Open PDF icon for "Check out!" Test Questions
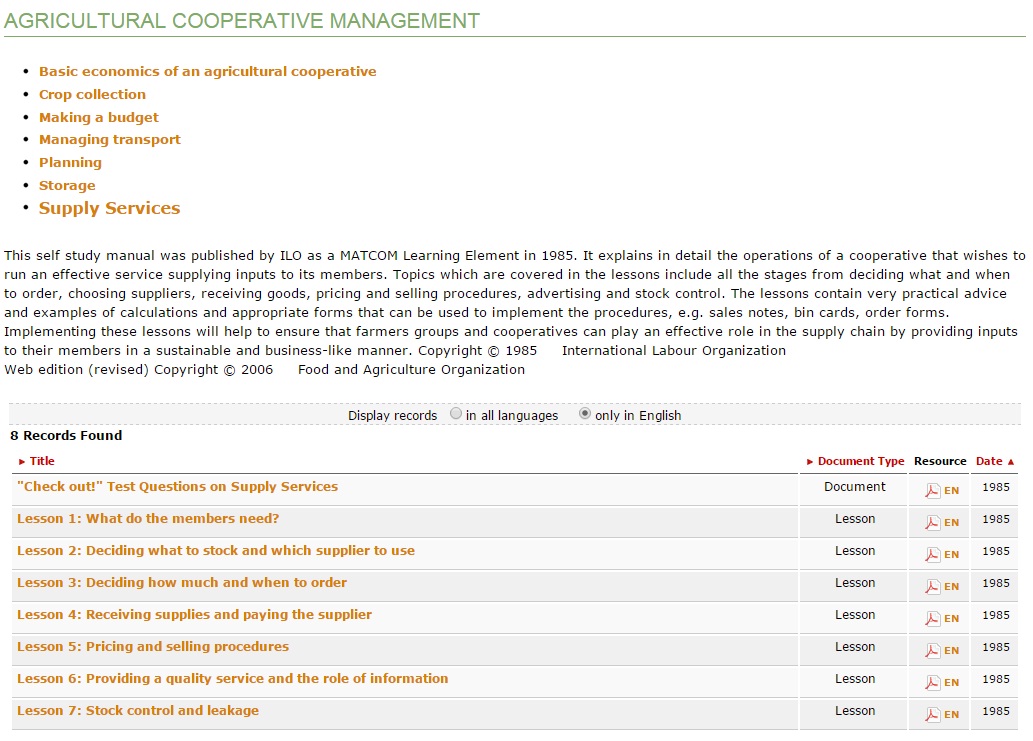The width and height of the screenshot is (1033, 741). point(932,490)
